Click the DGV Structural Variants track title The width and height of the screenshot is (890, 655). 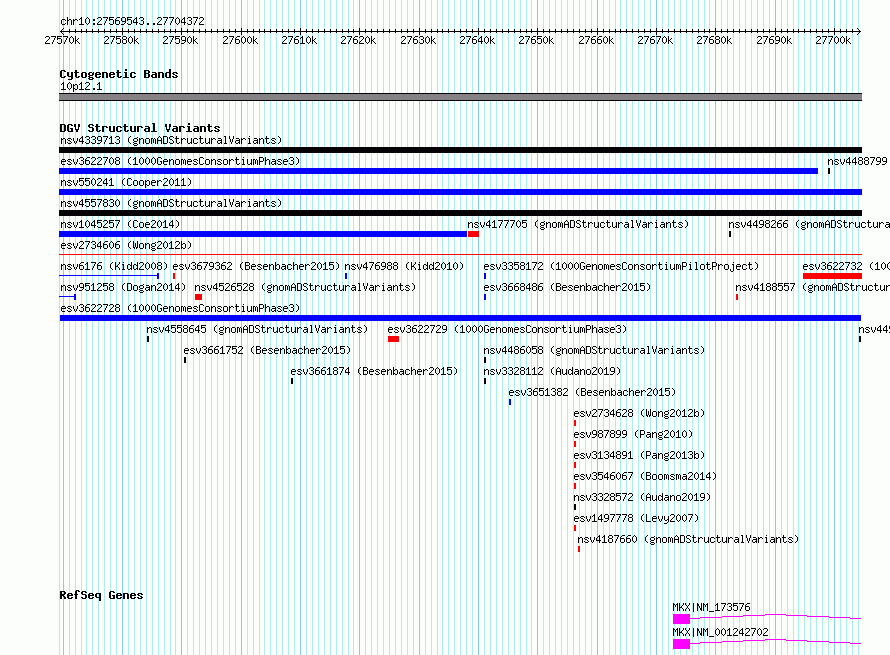(140, 128)
